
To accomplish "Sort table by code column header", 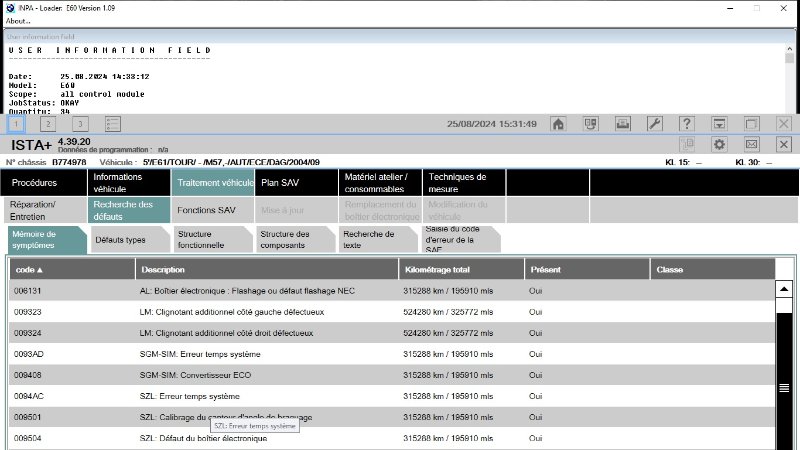I will (x=30, y=270).
